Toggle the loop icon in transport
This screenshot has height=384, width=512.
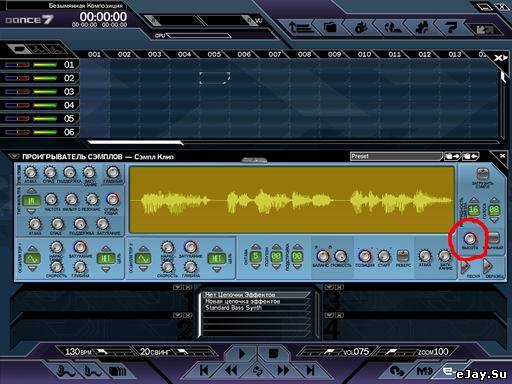pyautogui.click(x=257, y=370)
